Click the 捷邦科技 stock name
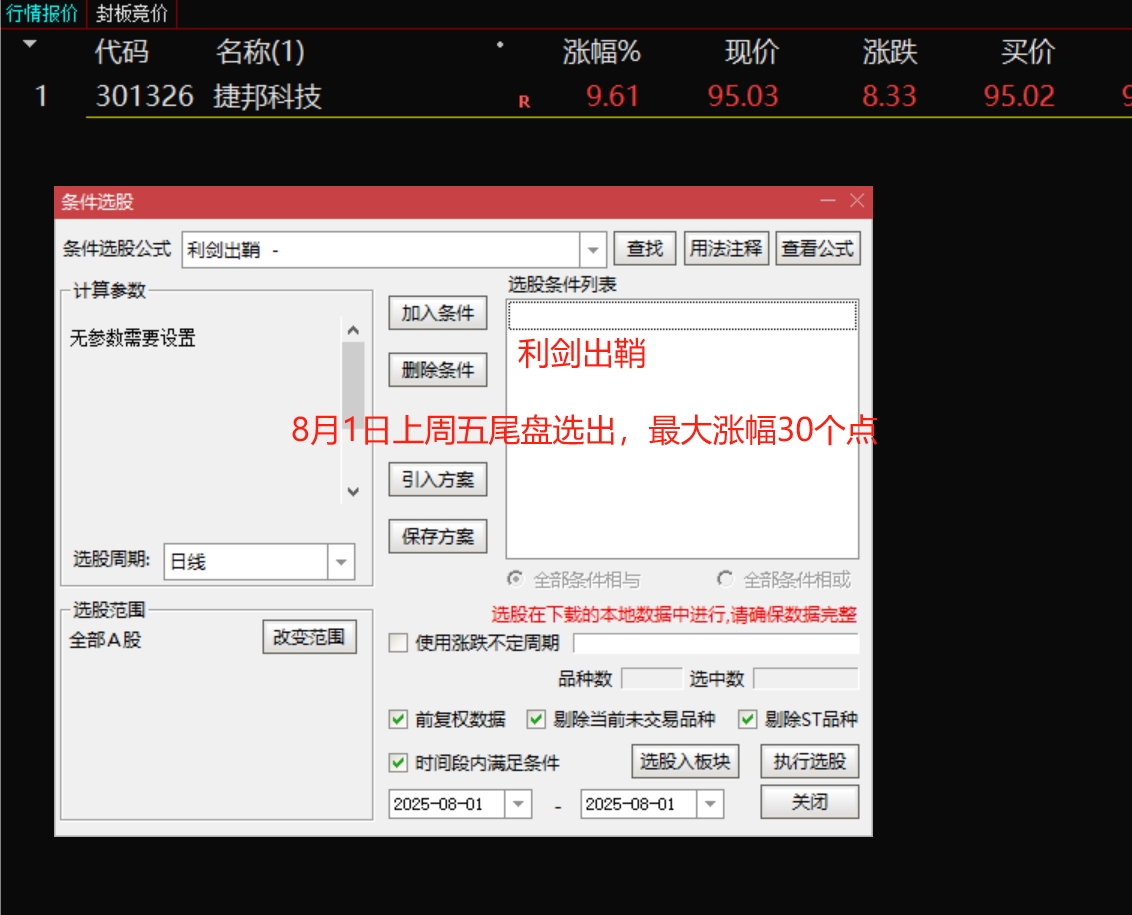This screenshot has width=1132, height=915. [x=267, y=96]
